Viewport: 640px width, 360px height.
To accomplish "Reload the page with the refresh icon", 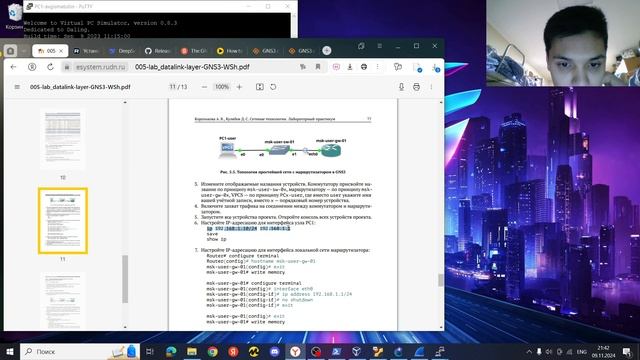I will 50,67.
